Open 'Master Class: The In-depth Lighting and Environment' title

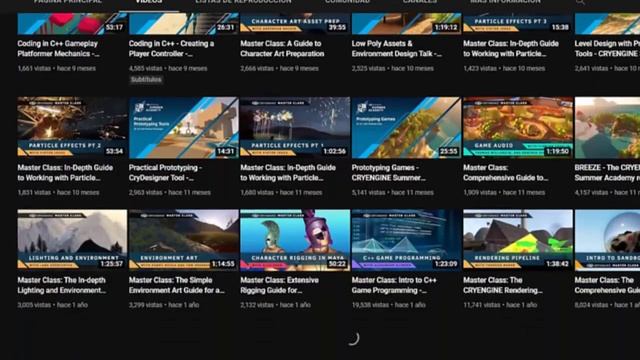pos(62,285)
